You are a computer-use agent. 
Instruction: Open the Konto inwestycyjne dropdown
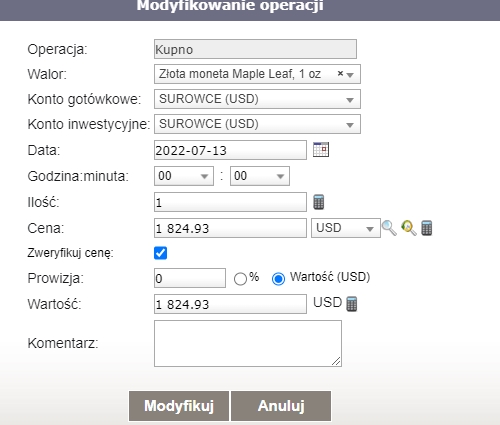pyautogui.click(x=257, y=124)
